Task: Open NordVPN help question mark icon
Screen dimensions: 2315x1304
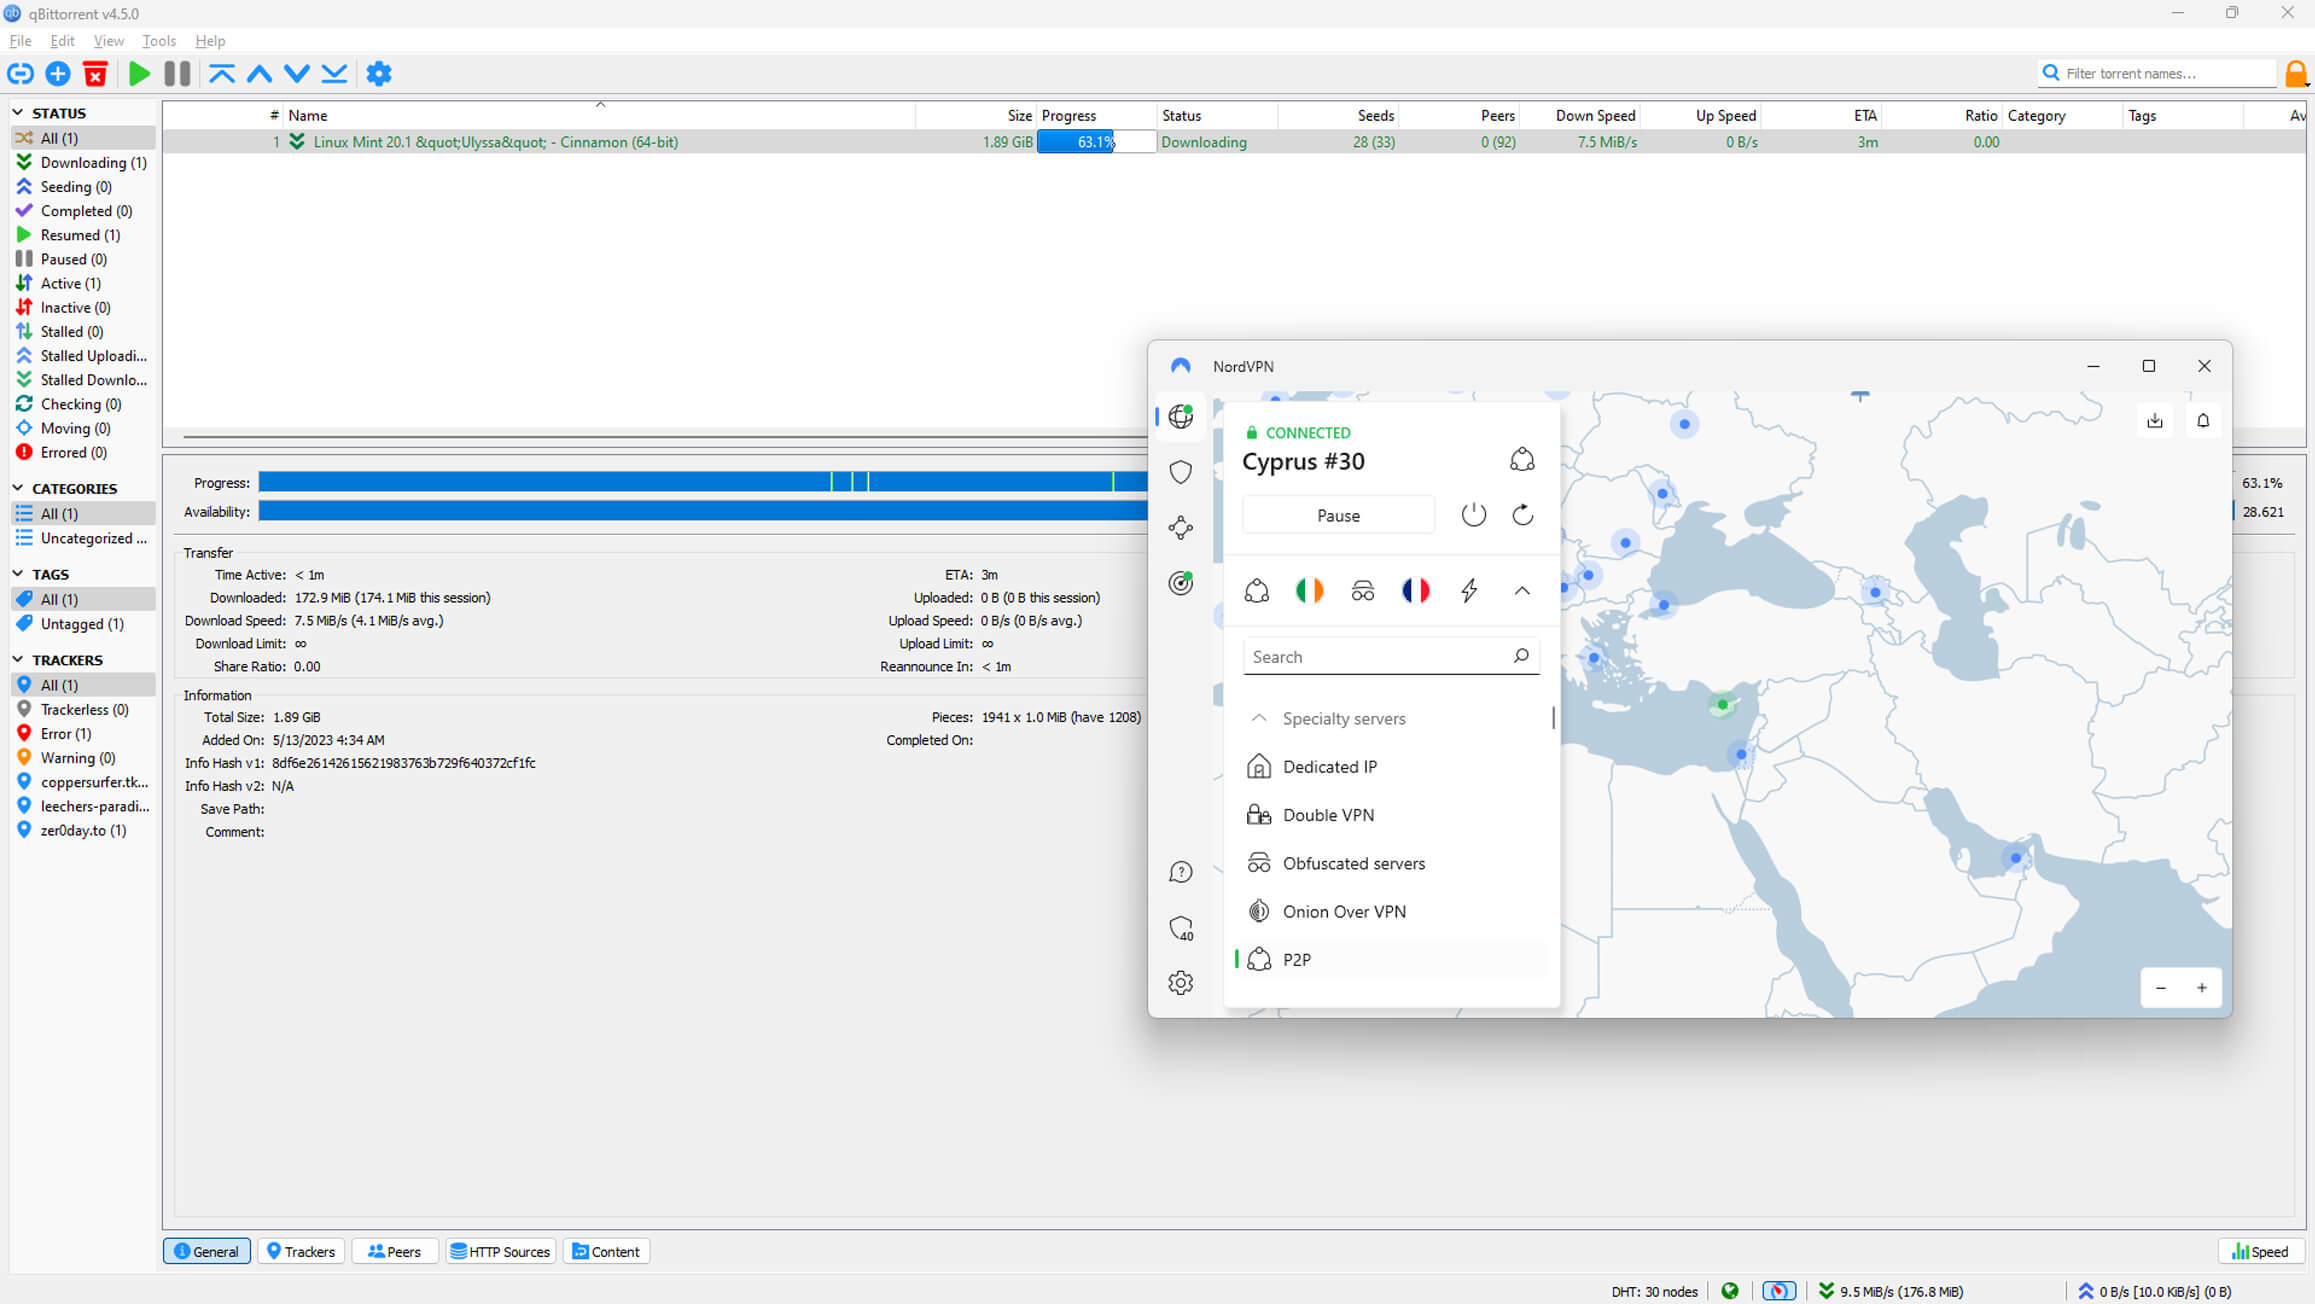Action: tap(1181, 872)
